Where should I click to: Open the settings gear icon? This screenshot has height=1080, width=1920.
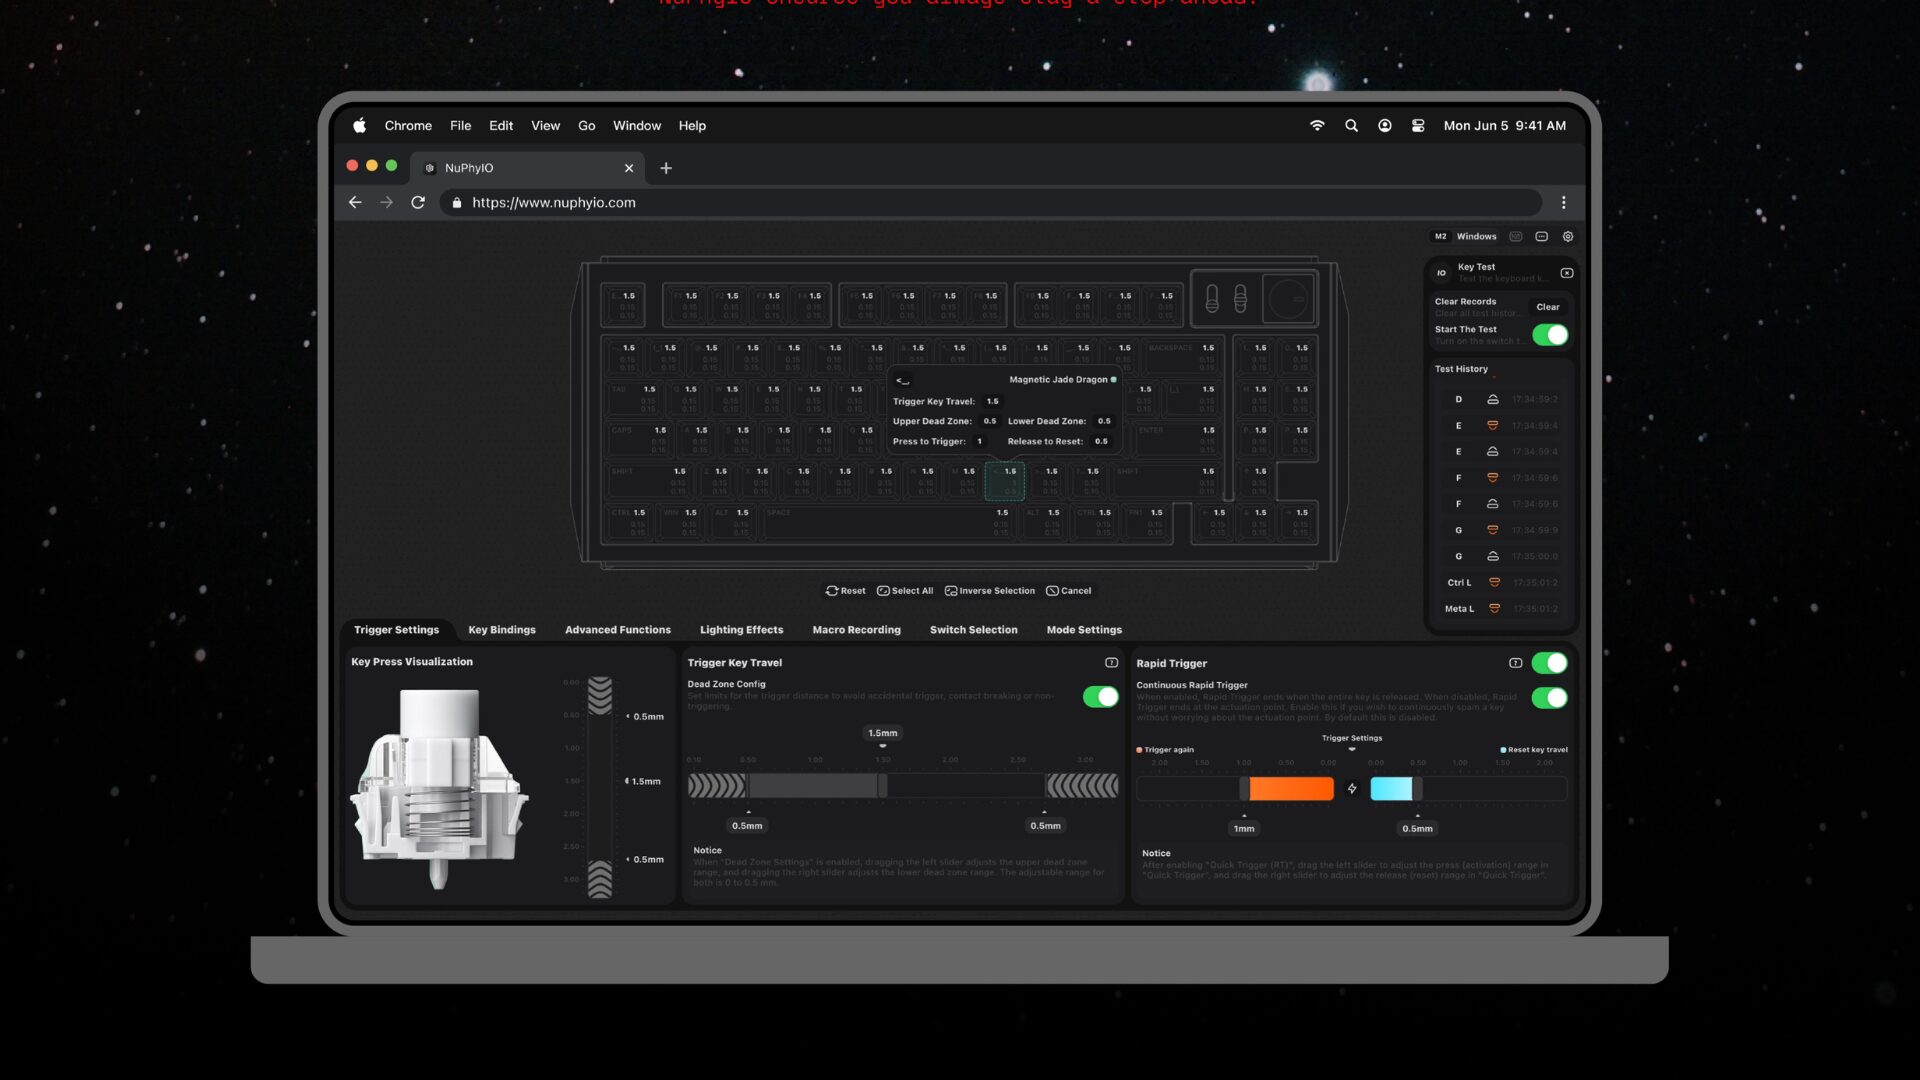pos(1568,237)
